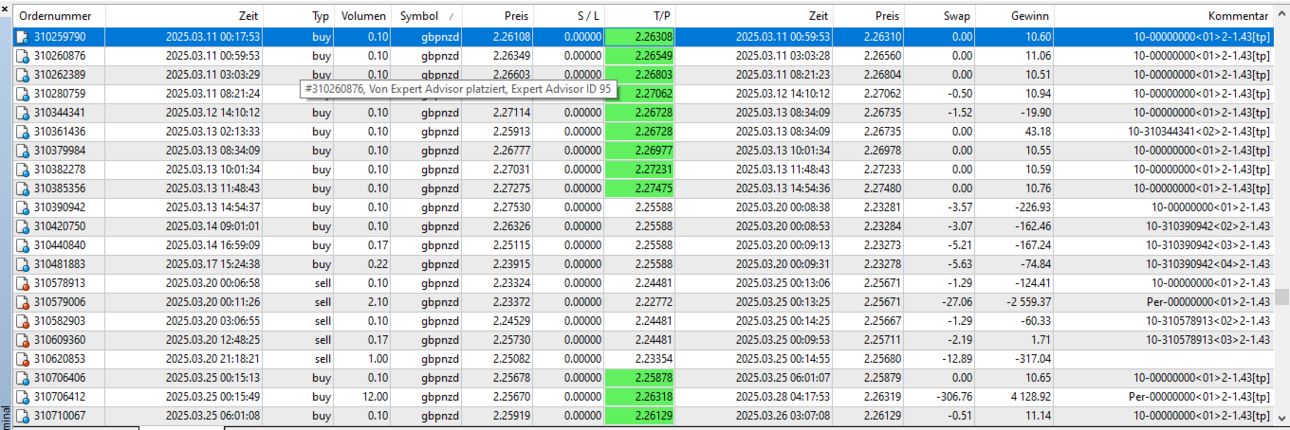The height and width of the screenshot is (430, 1290).
Task: Click the green T/P cell 2.26318
Action: pyautogui.click(x=641, y=398)
